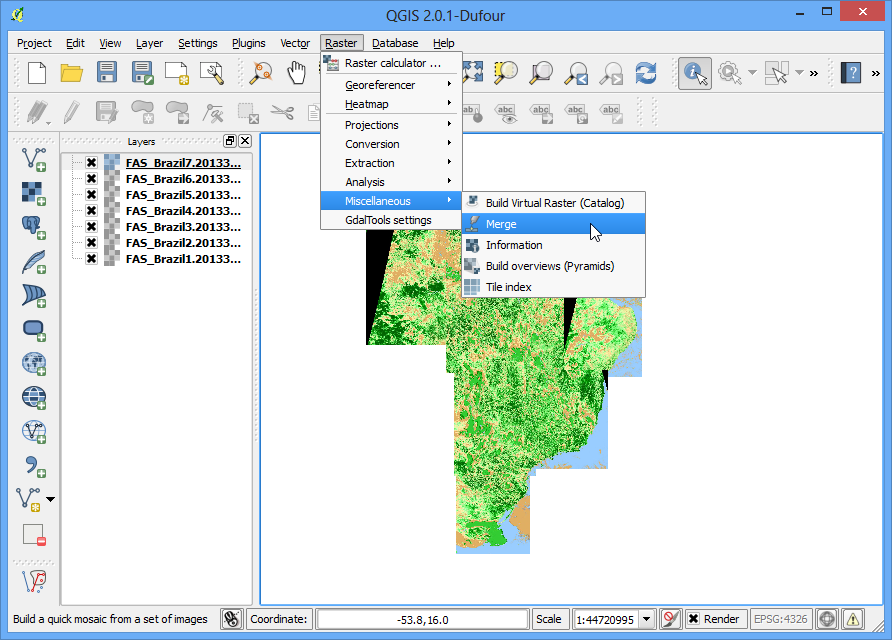Click the Remove Layer icon
892x640 pixels.
[34, 535]
